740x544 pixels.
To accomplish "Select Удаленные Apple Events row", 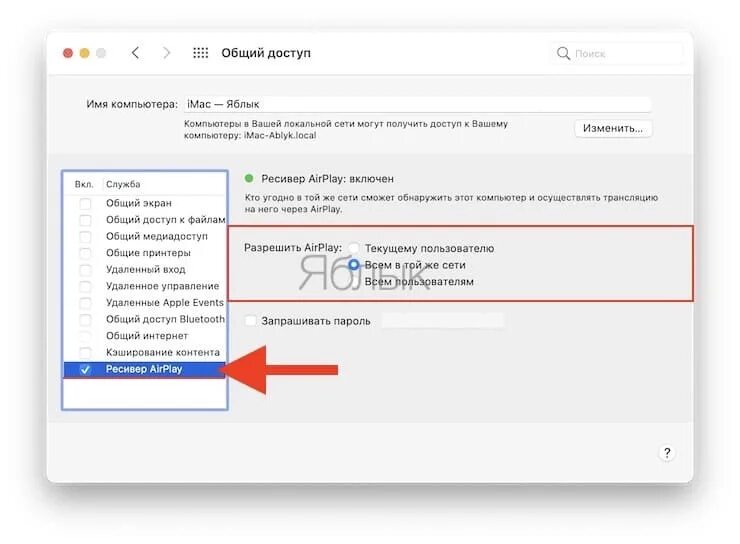I will click(145, 302).
